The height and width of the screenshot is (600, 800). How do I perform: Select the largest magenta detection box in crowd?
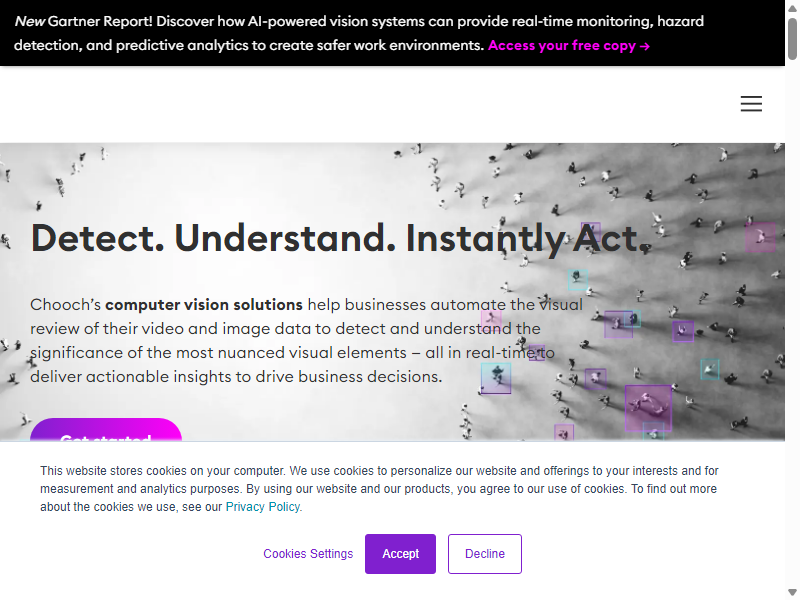pos(648,408)
